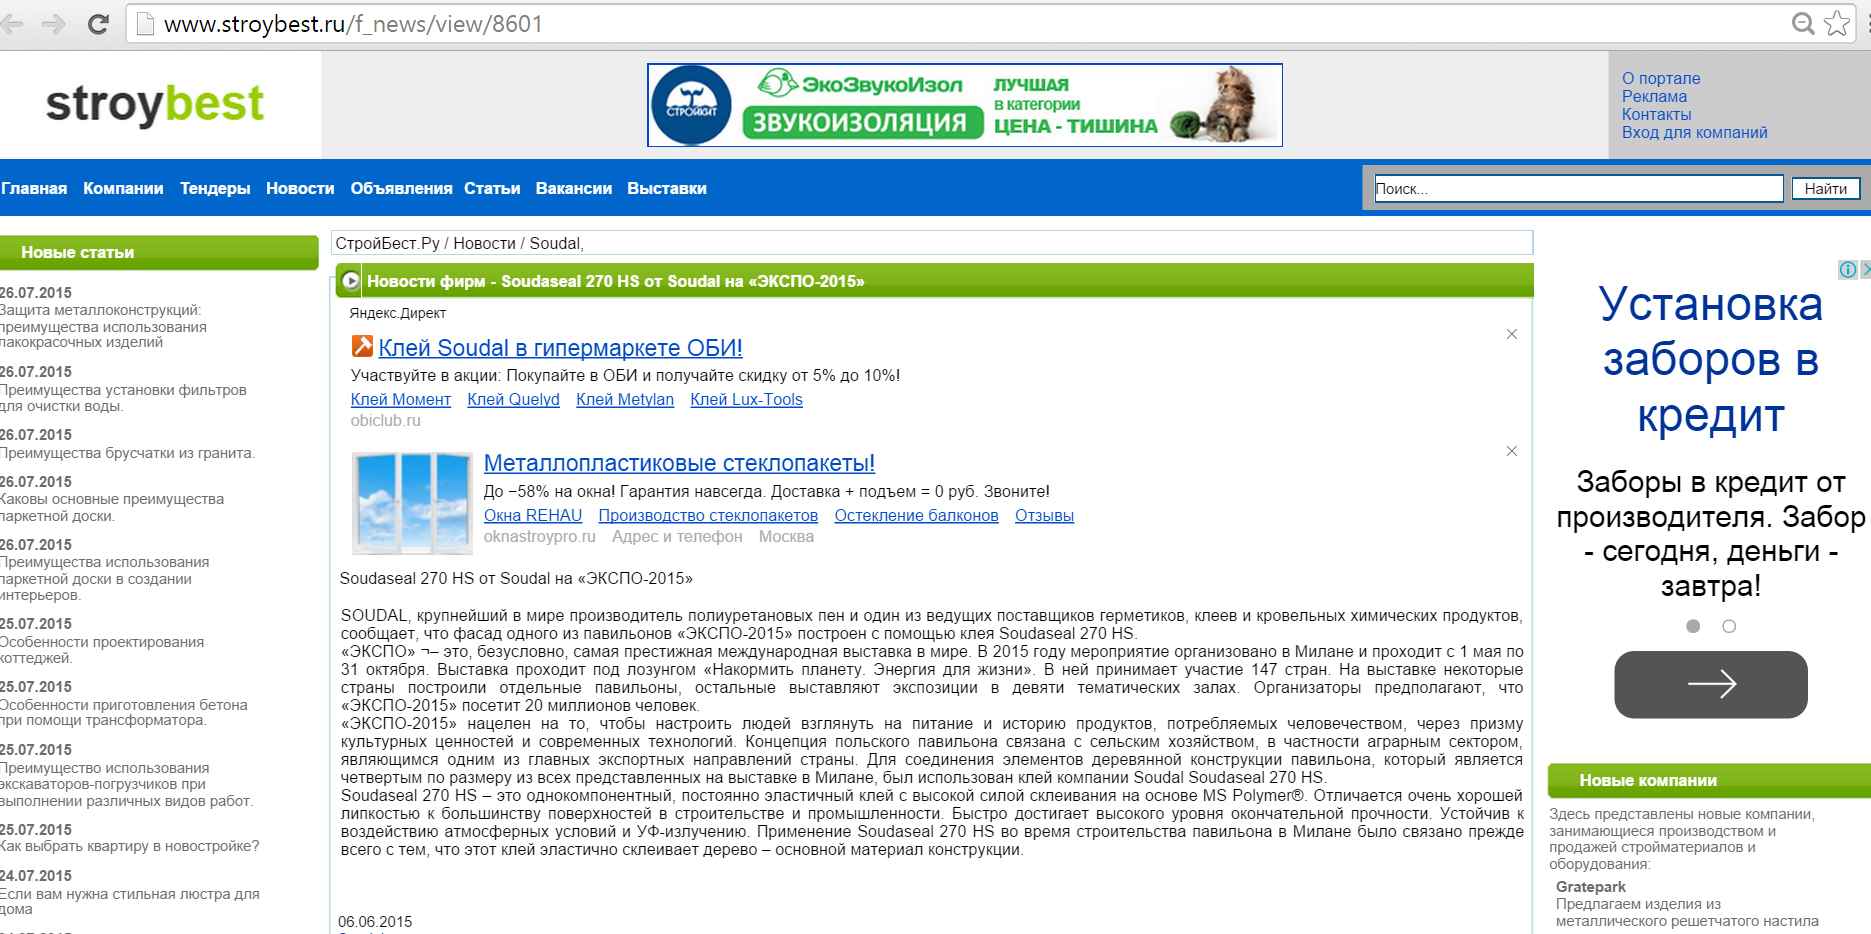Click Адрес и телефон in the window ad
Screen dimensions: 1871x934
click(677, 536)
